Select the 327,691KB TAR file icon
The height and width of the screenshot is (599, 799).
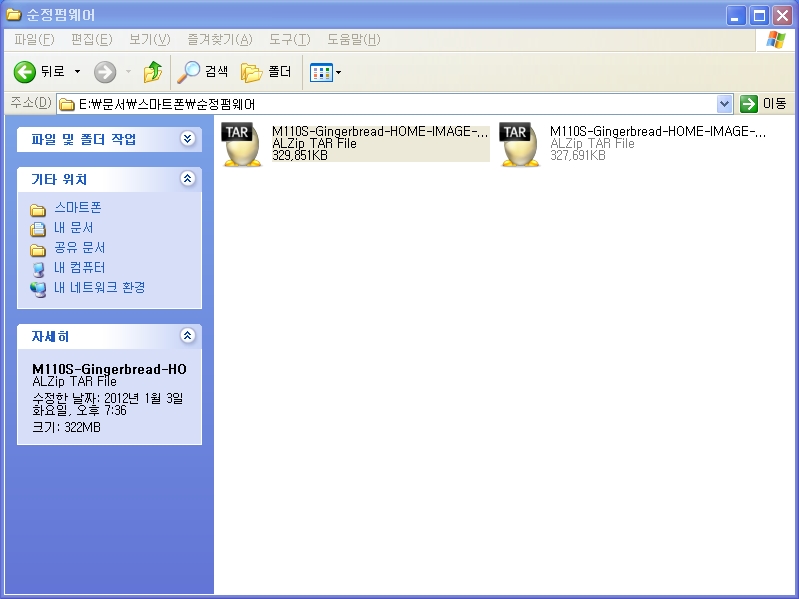520,144
